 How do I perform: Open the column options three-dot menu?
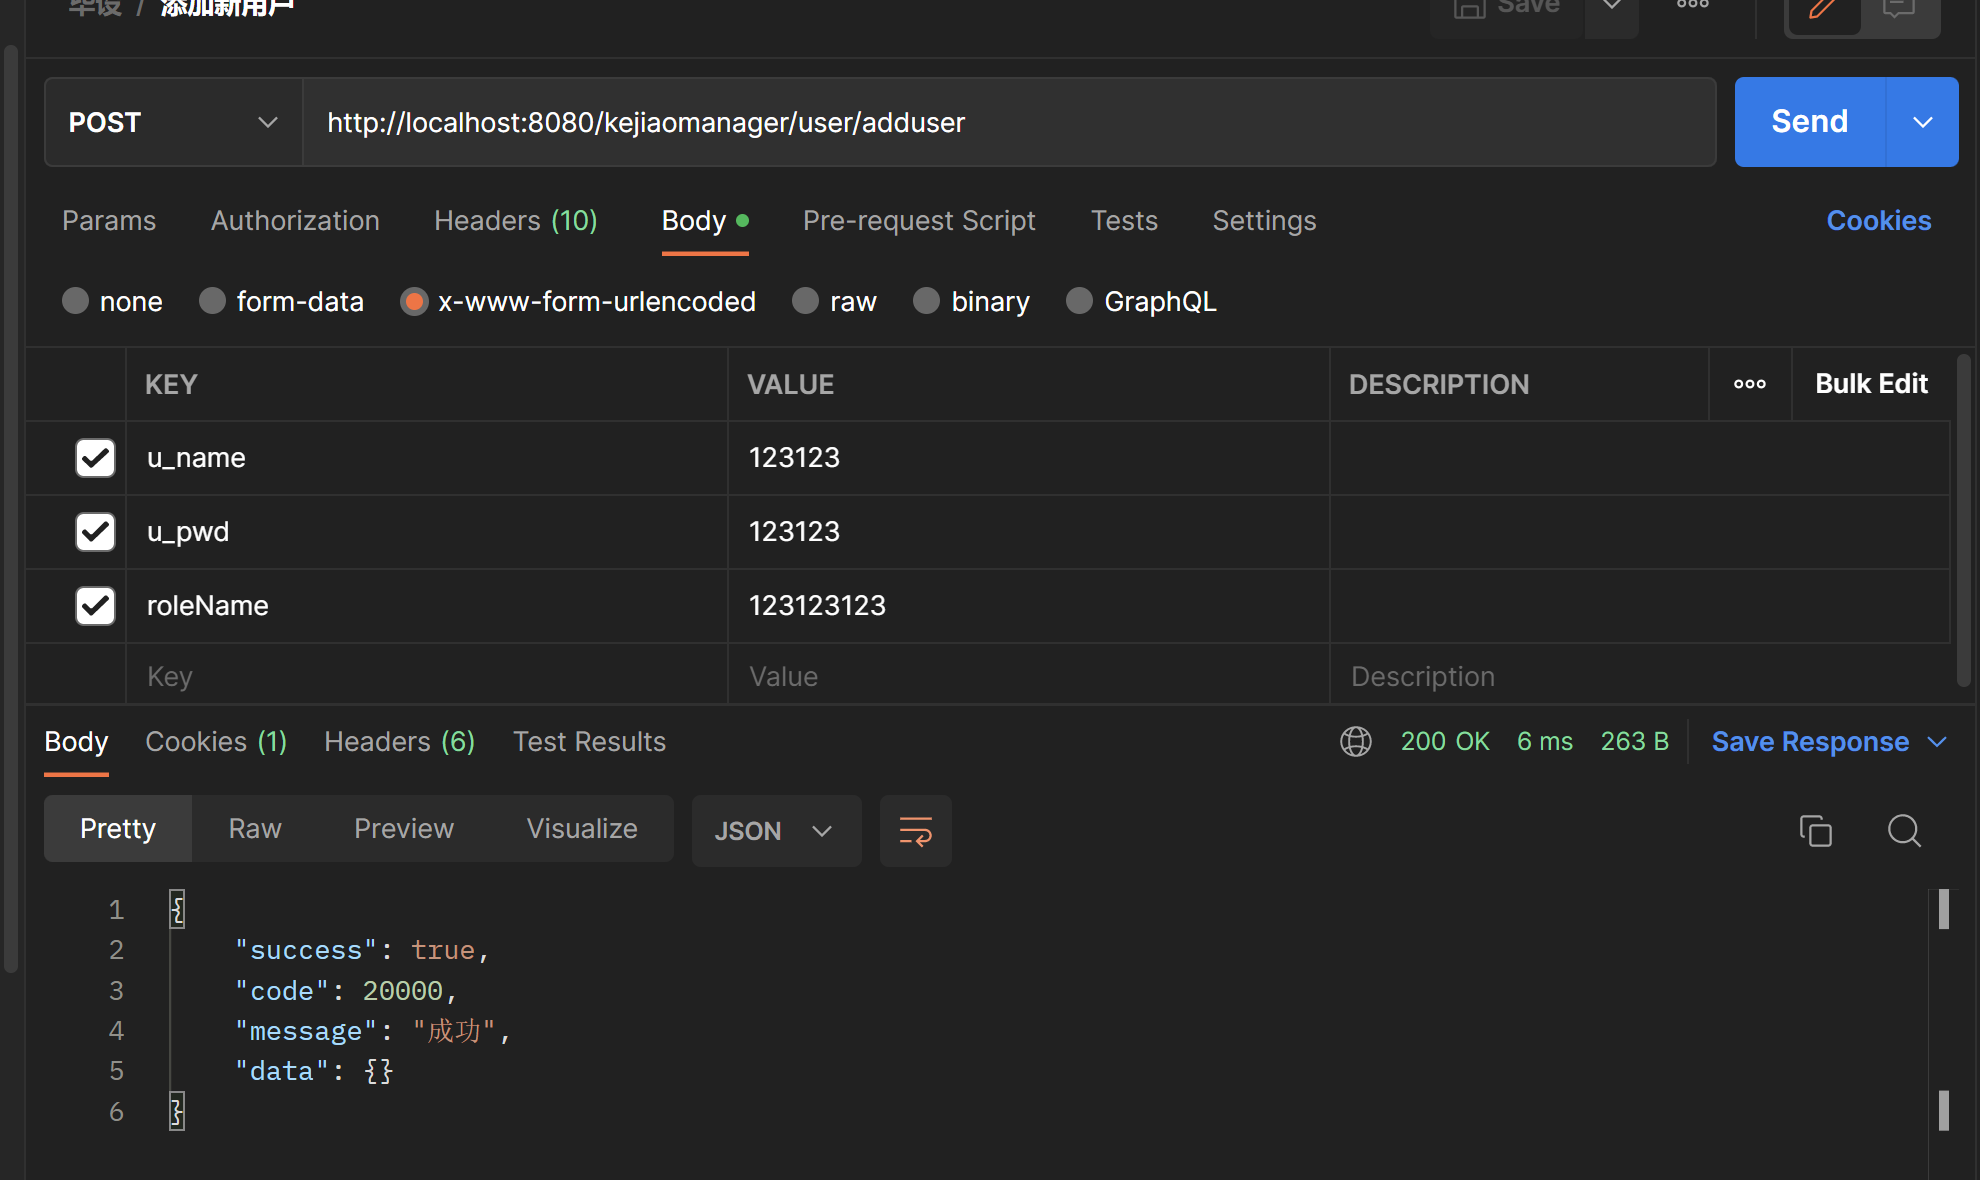click(1749, 384)
